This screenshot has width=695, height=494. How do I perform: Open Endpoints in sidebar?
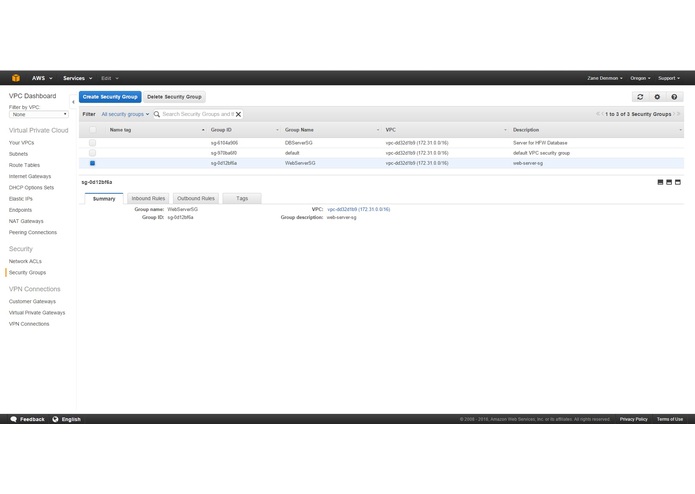20,210
